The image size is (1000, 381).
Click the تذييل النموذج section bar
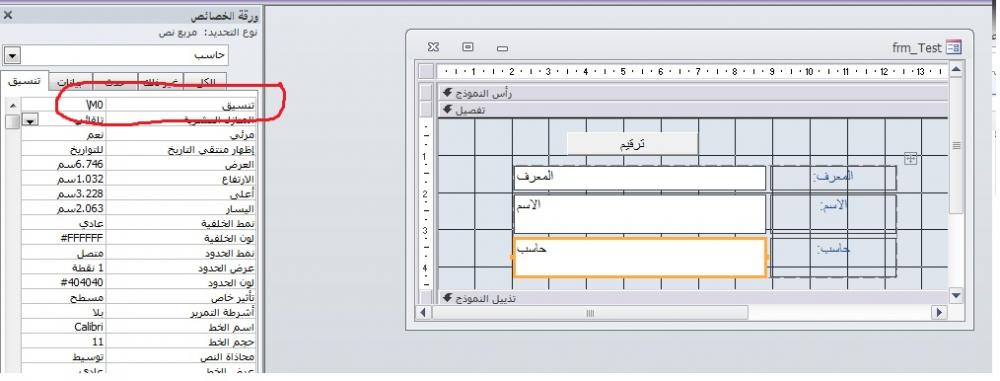693,298
